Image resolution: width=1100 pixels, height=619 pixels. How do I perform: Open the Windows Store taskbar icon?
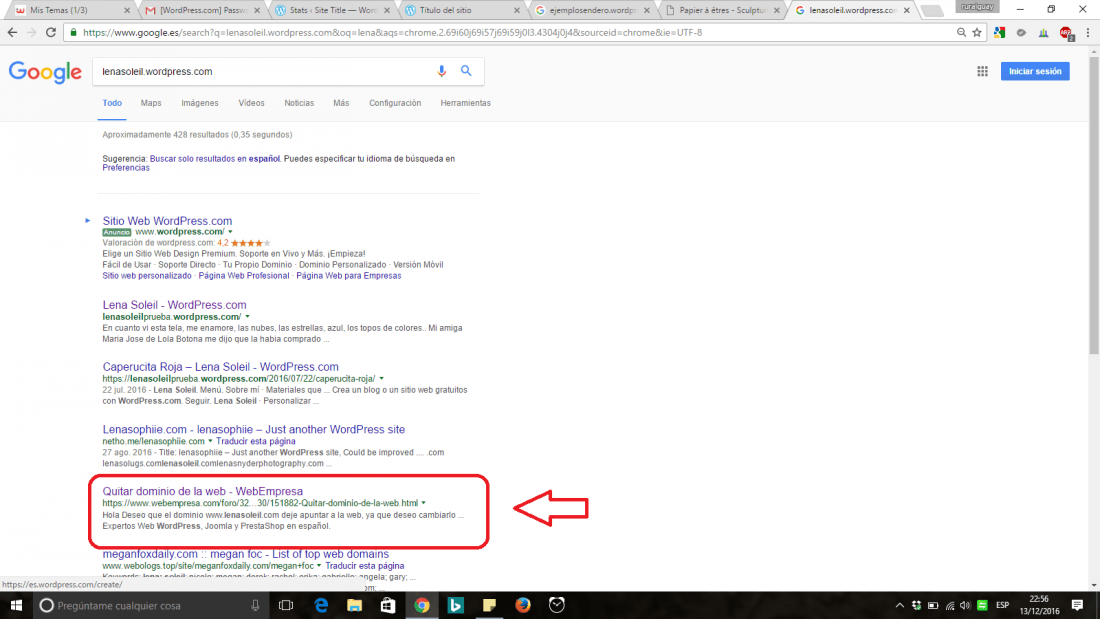[388, 605]
